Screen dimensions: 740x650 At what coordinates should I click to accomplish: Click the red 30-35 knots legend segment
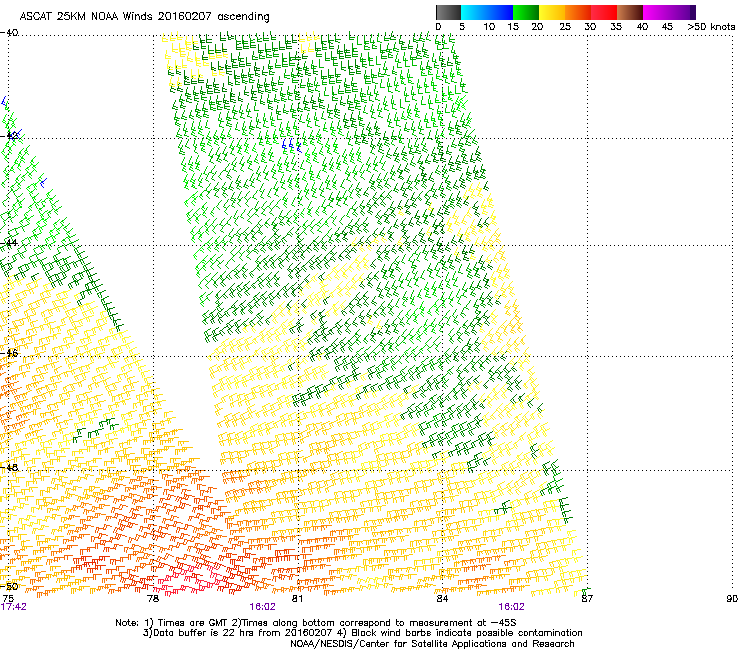pos(604,12)
